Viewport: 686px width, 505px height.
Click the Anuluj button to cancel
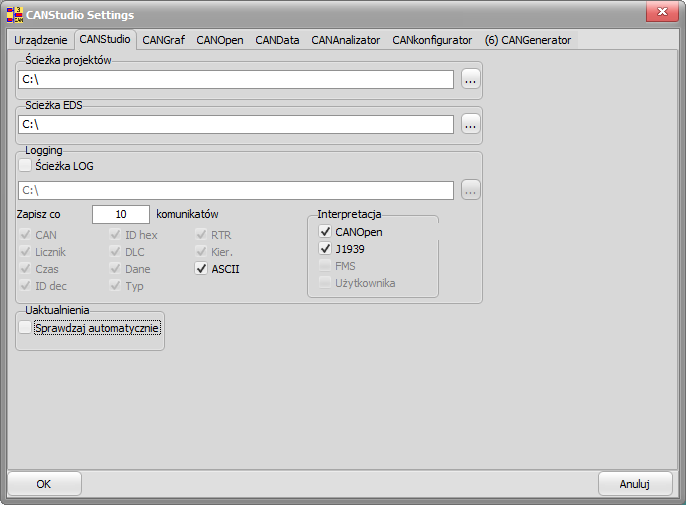(635, 484)
